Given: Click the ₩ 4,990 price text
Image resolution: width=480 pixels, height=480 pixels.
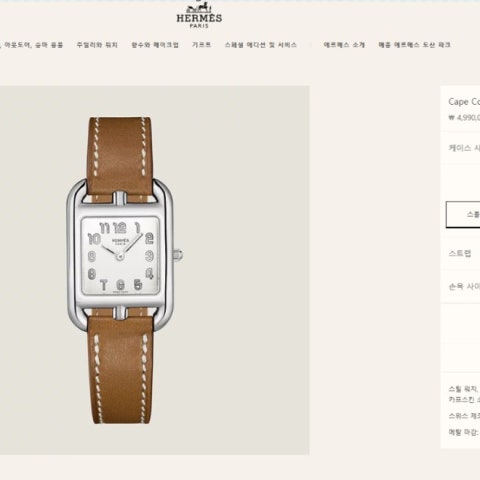Looking at the screenshot, I should point(464,118).
